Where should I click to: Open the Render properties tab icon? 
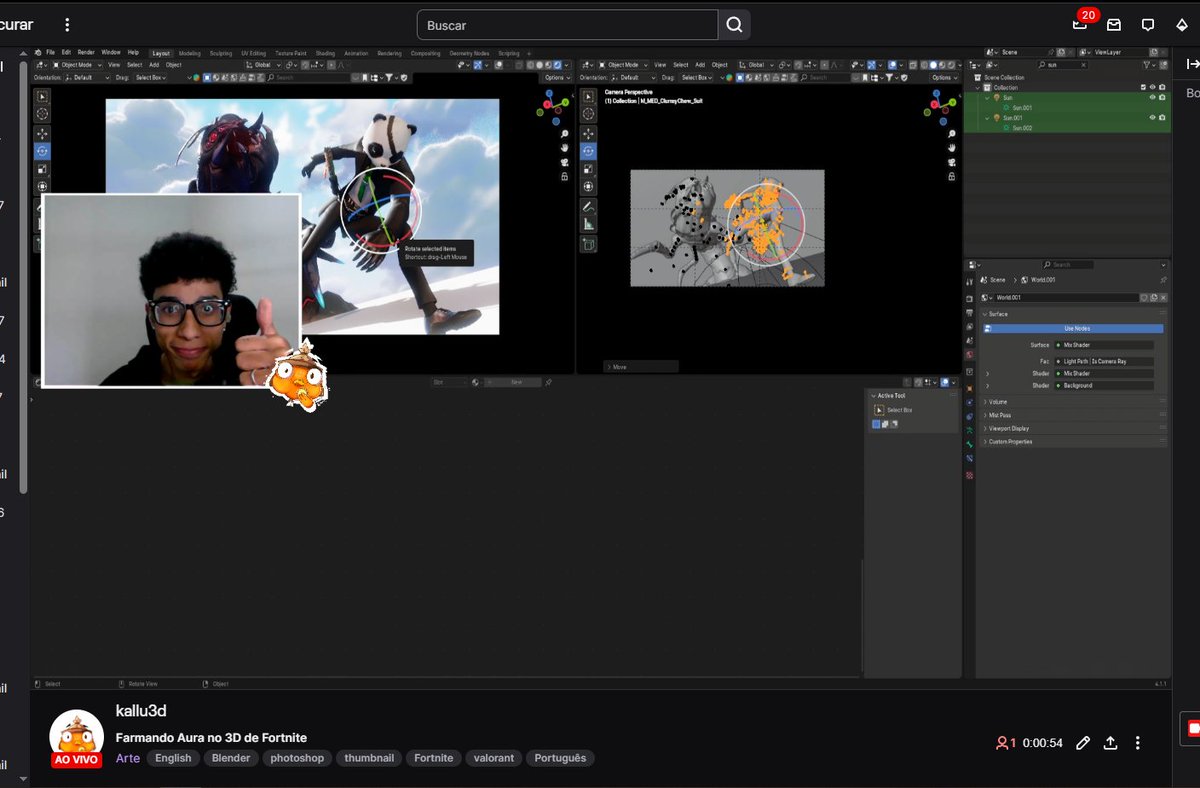tap(969, 299)
